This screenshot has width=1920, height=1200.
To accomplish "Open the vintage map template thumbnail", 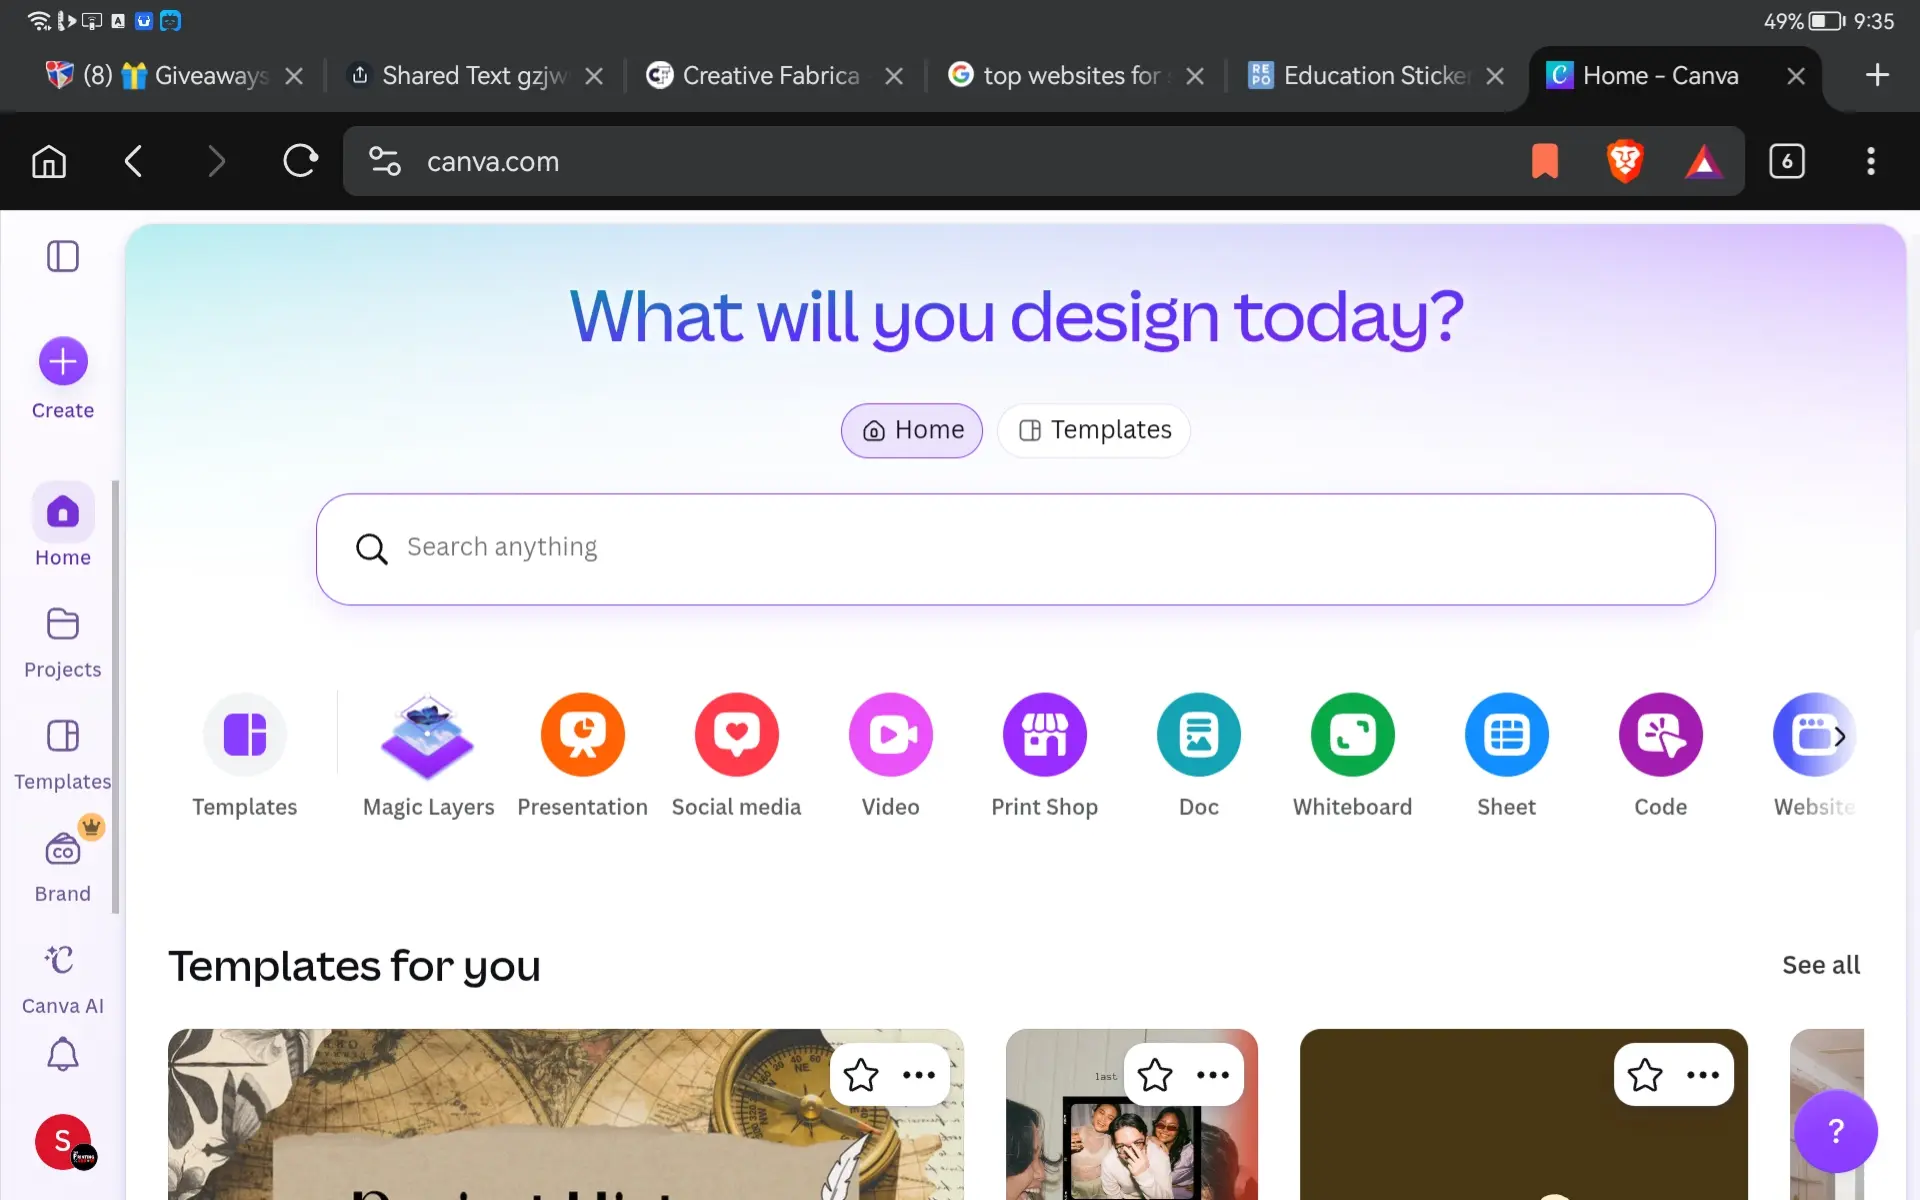I will 566,1114.
